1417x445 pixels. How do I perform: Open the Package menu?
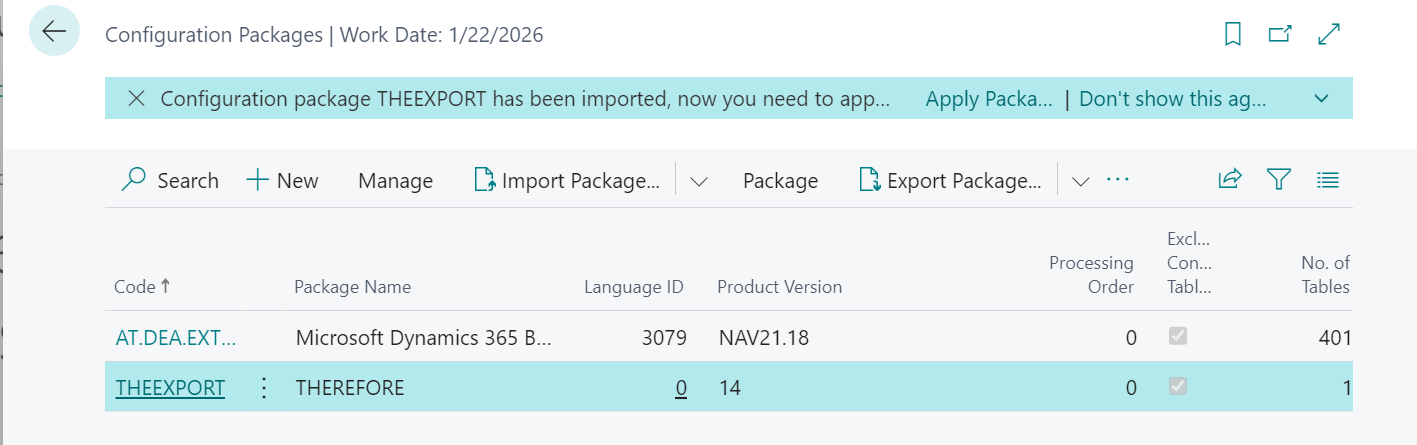click(x=780, y=181)
